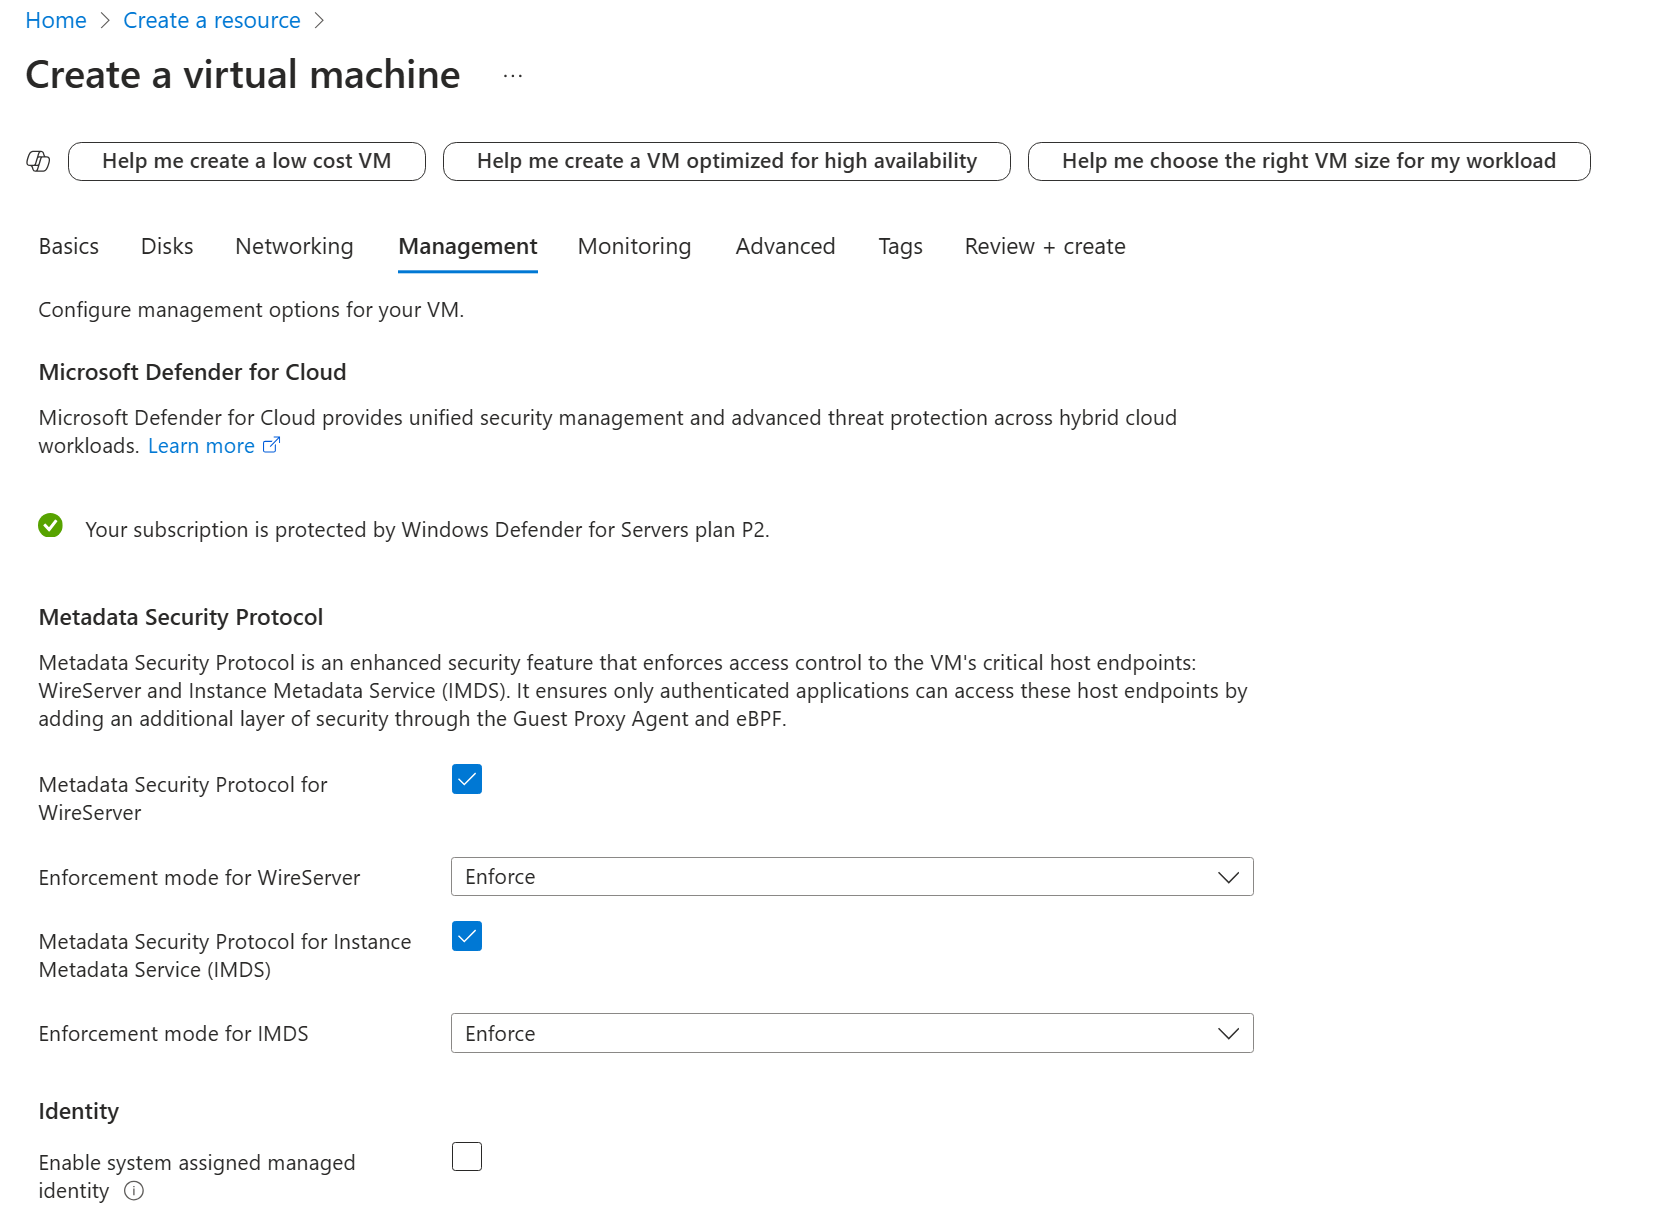Click the external link icon after Learn more
This screenshot has width=1657, height=1219.
271,445
